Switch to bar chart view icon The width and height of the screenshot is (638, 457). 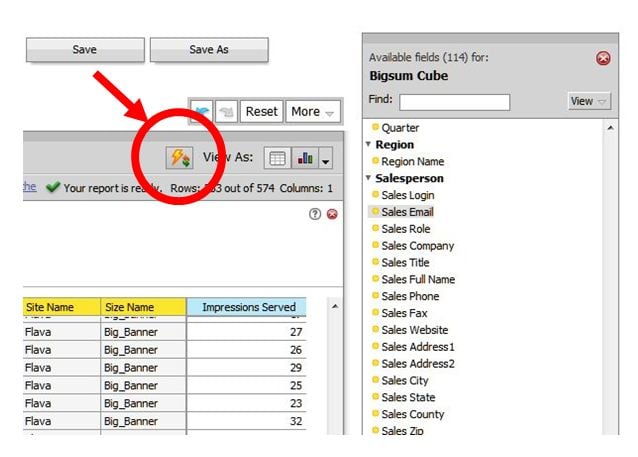pyautogui.click(x=306, y=158)
